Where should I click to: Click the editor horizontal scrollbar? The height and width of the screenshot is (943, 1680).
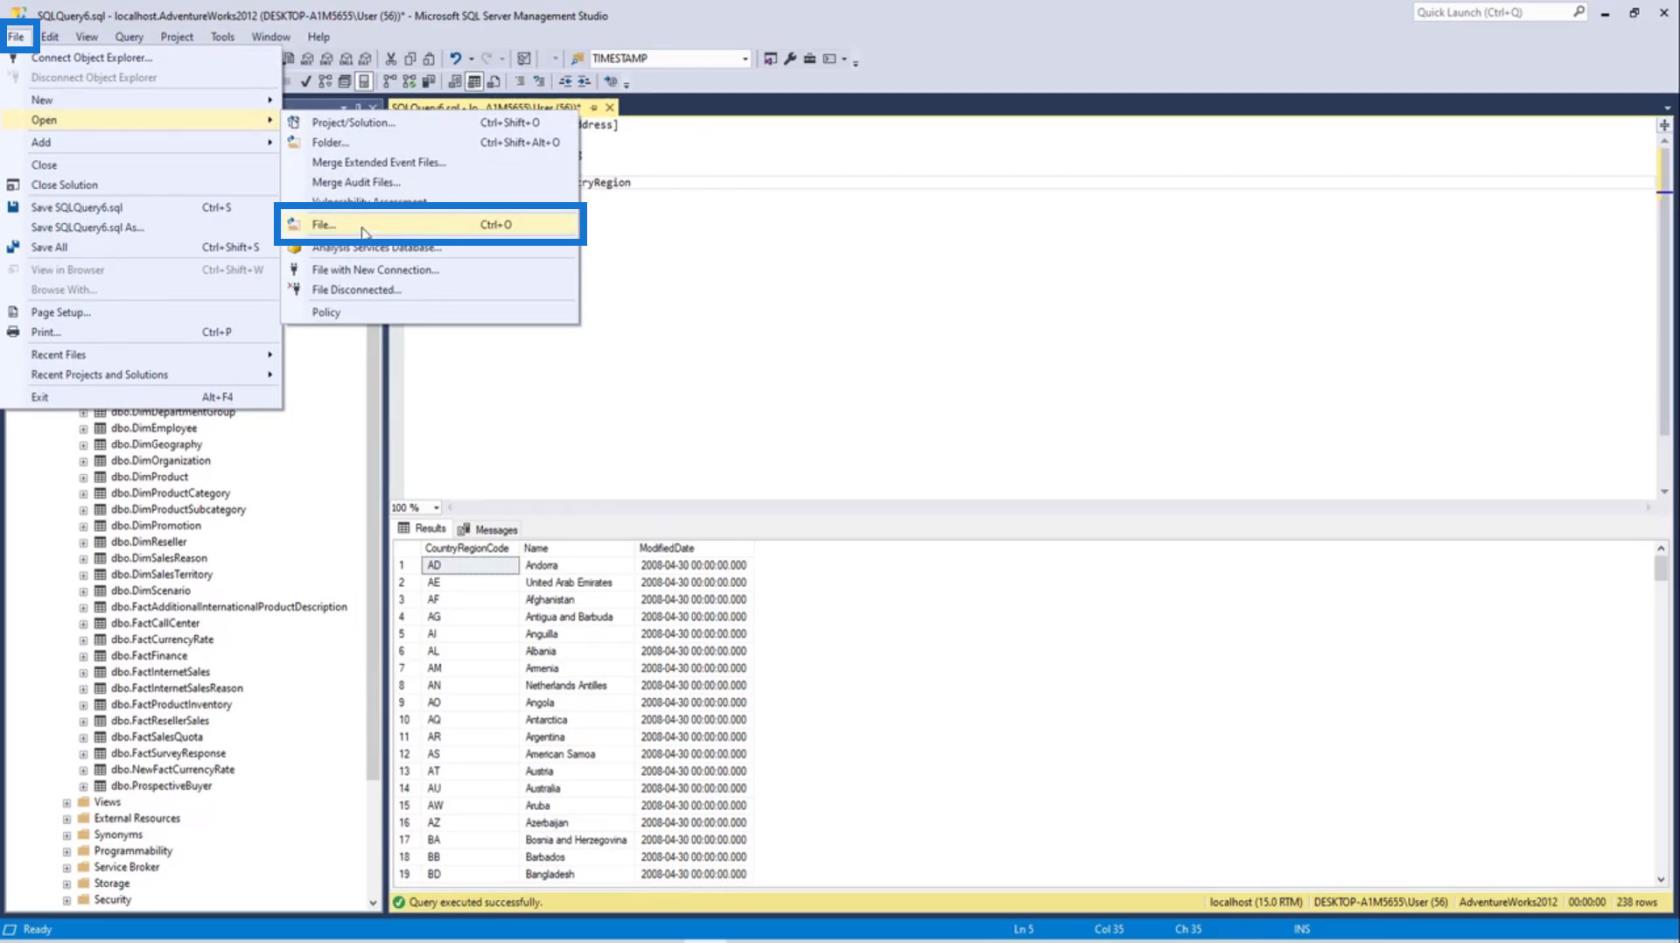coord(1049,508)
